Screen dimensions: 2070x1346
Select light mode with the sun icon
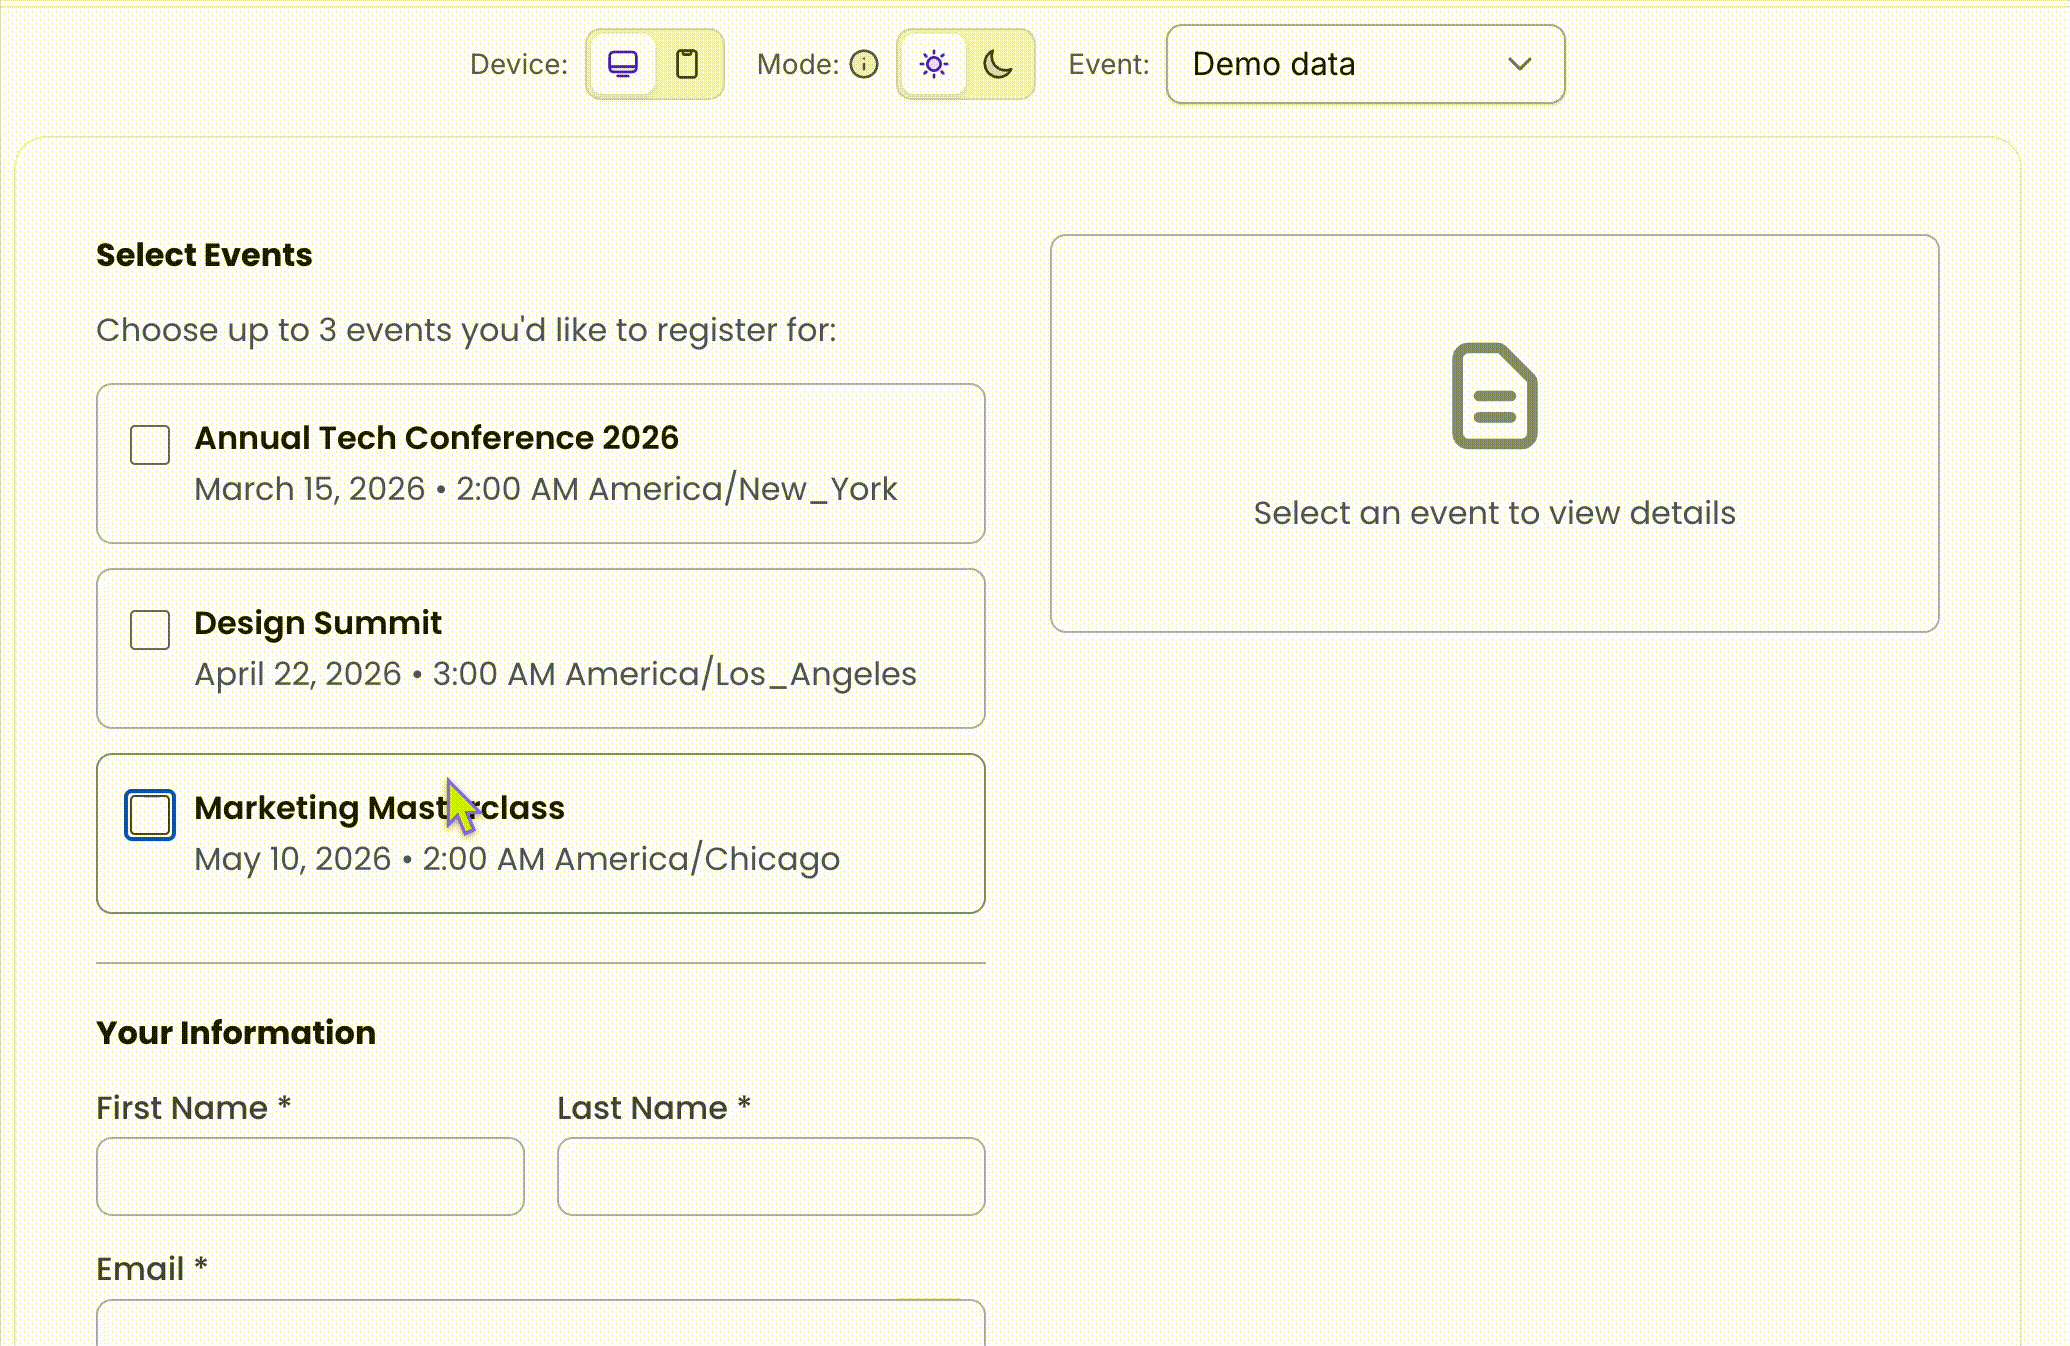(933, 64)
